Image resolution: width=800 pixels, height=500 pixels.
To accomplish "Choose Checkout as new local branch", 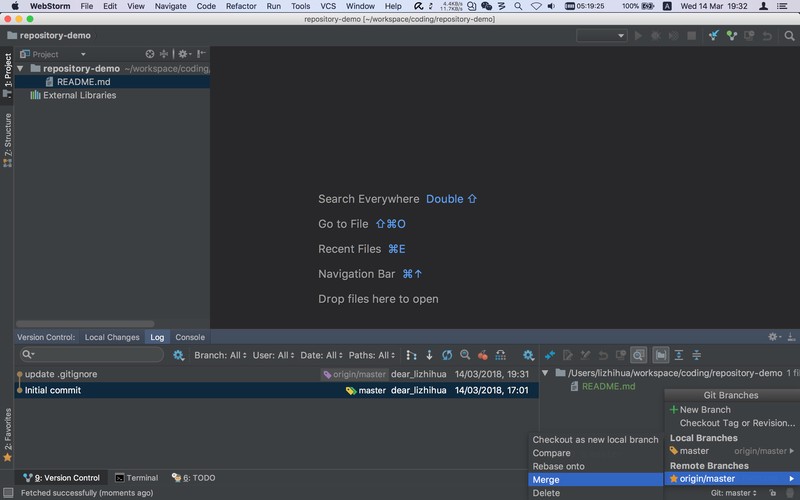I will point(595,440).
